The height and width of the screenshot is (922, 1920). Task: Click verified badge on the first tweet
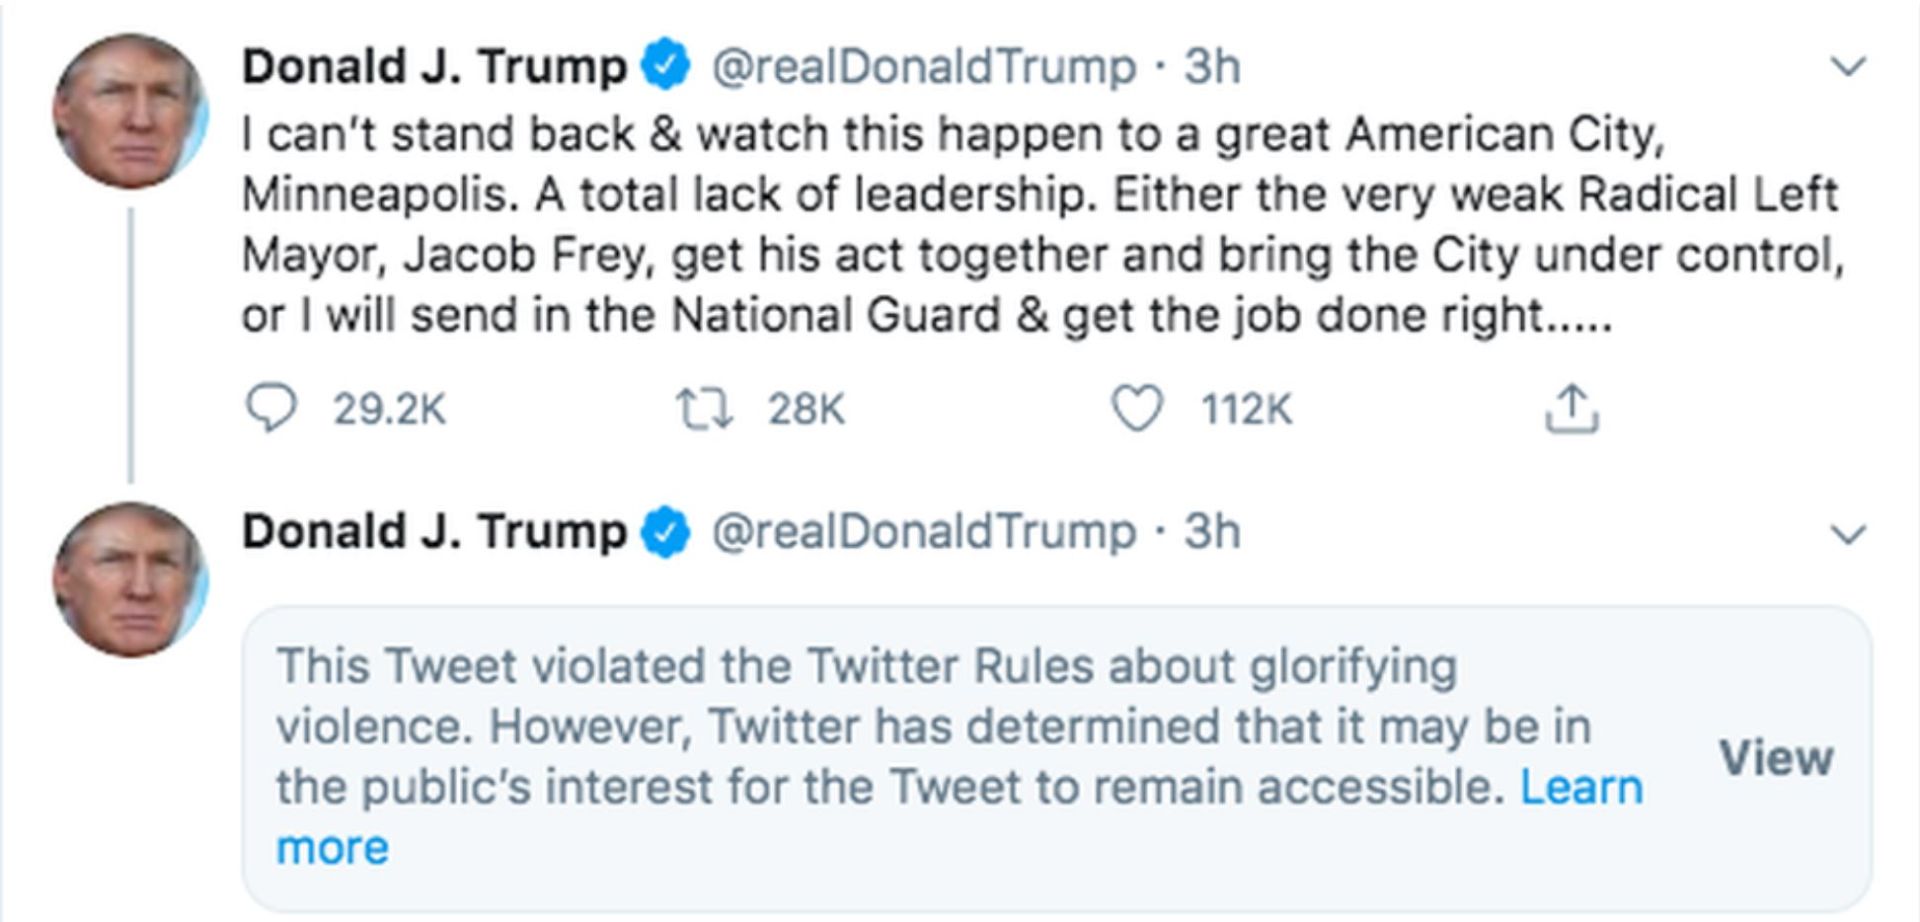click(667, 67)
